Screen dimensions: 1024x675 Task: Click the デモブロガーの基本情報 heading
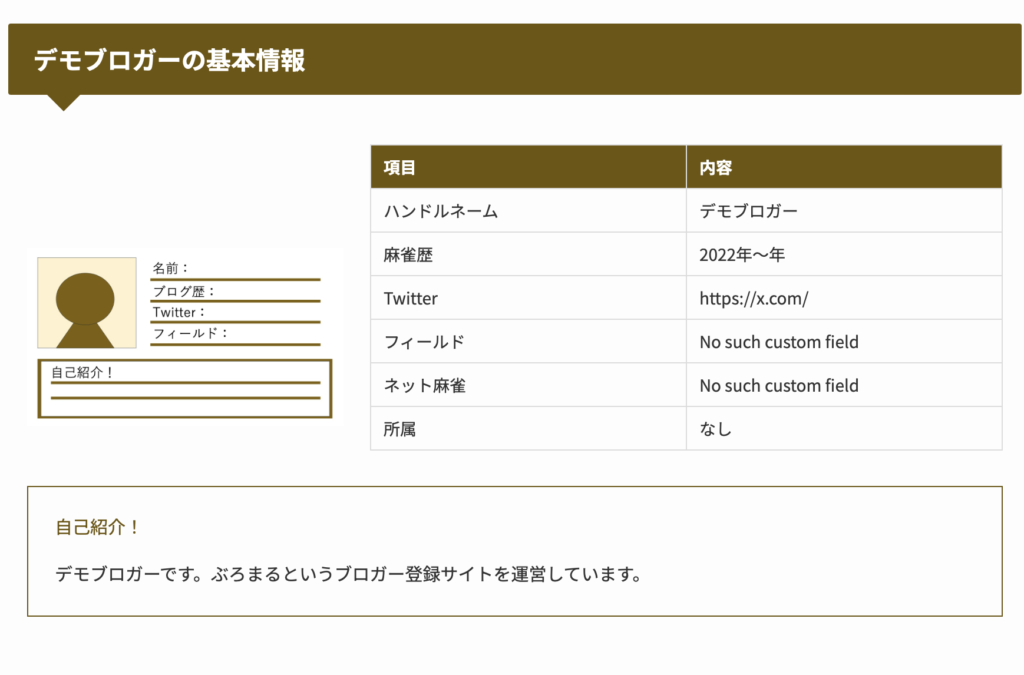coord(170,60)
